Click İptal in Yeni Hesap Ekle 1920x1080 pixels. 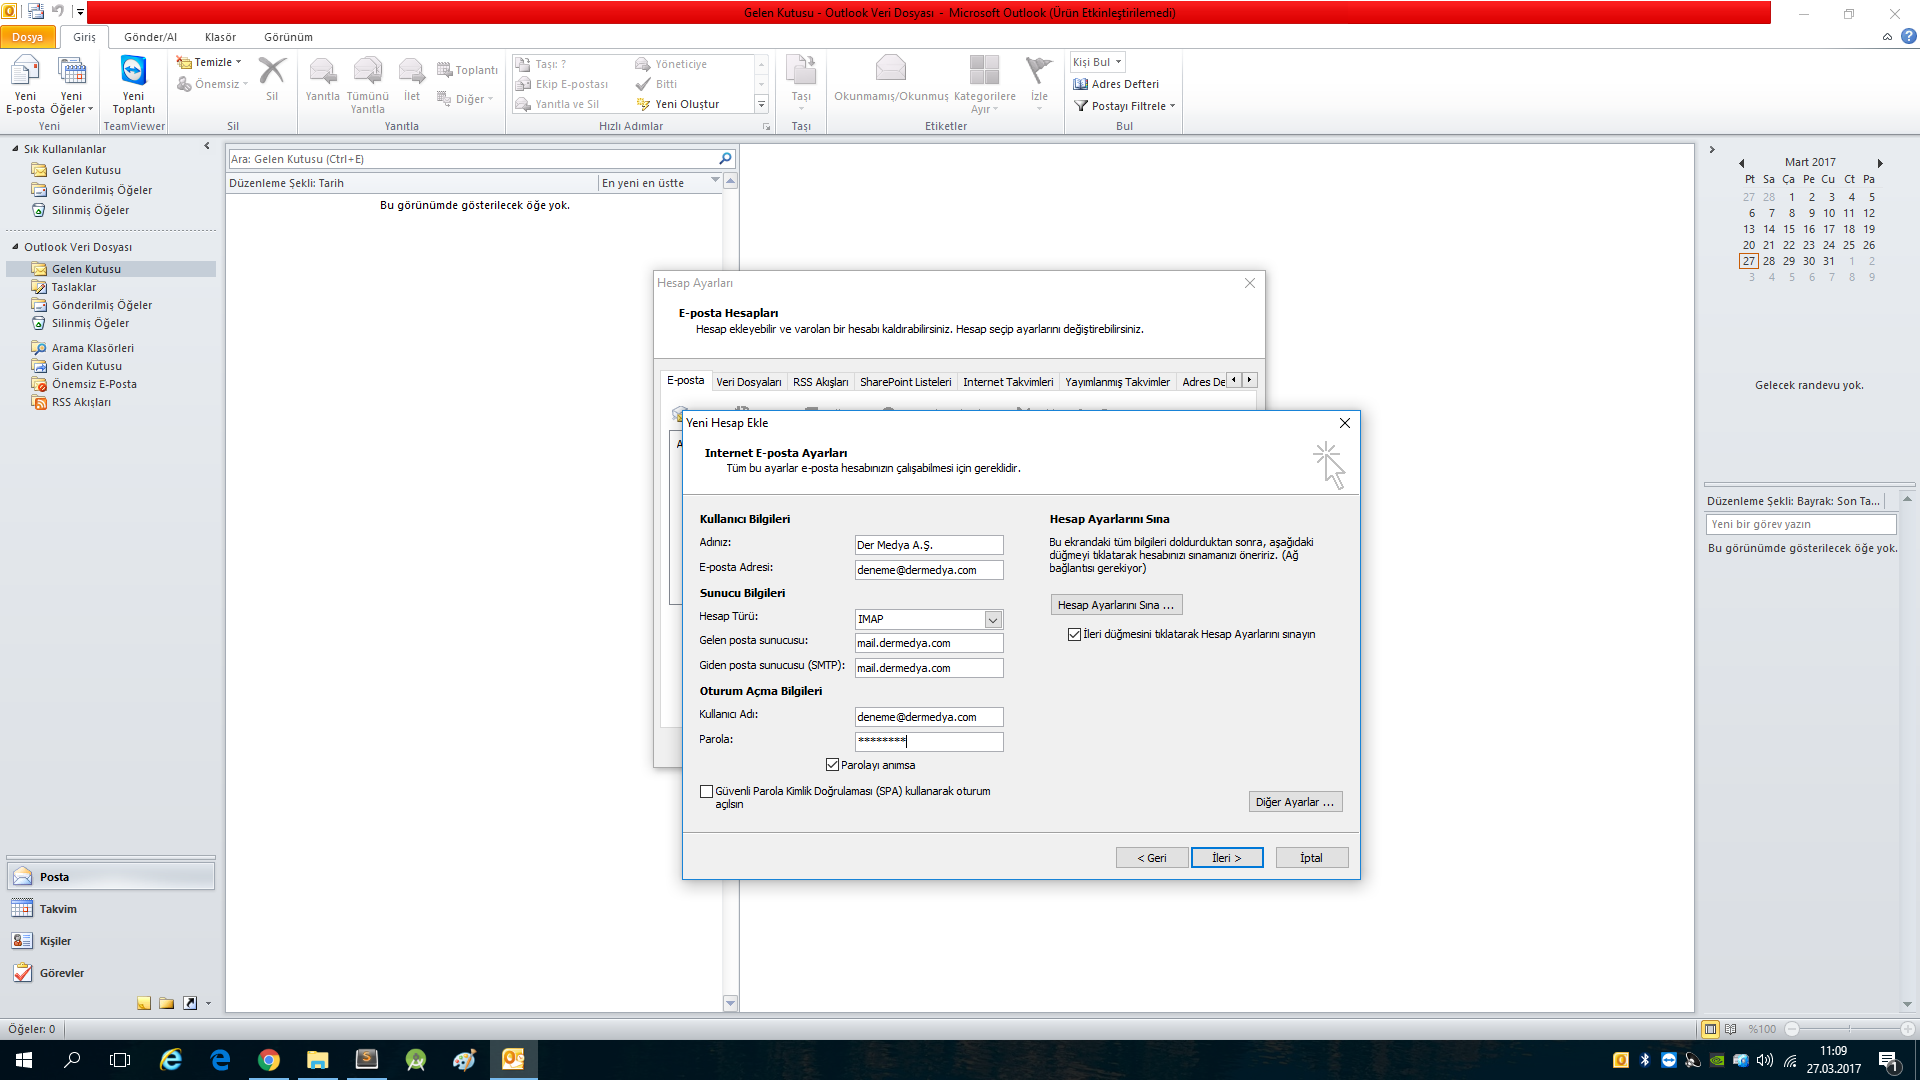1311,858
